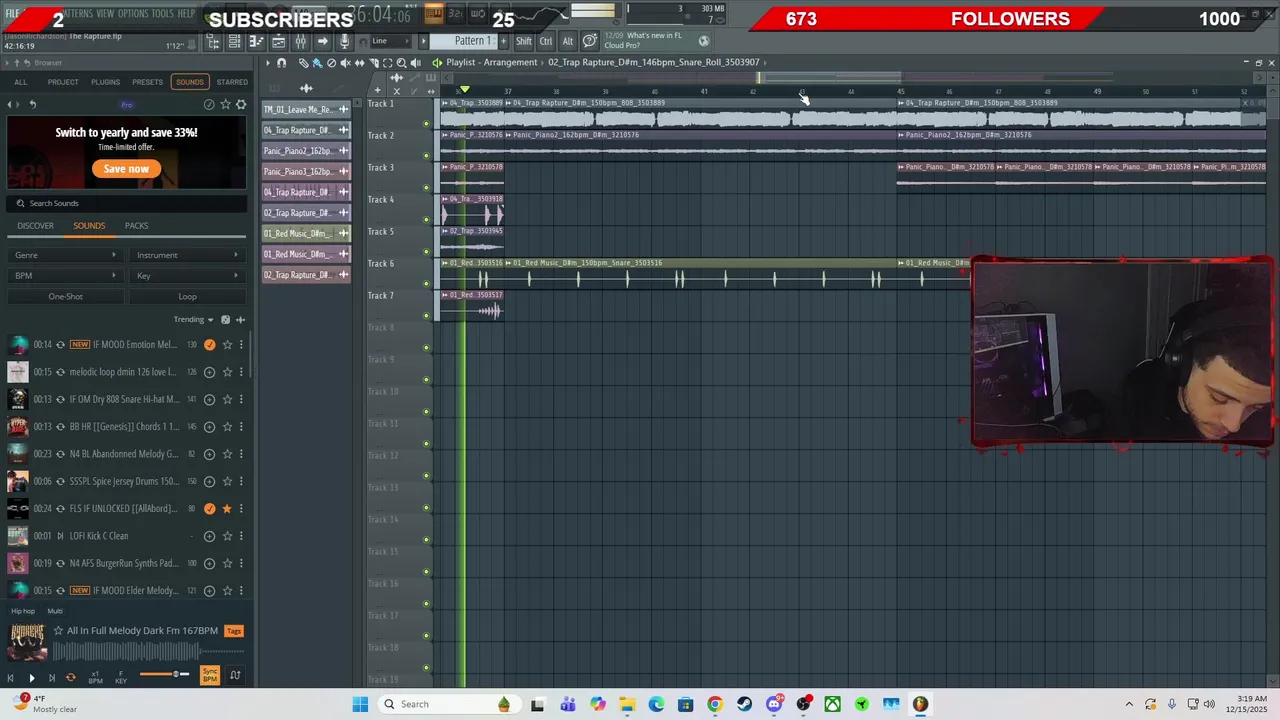
Task: Open Steam from the taskbar
Action: 744,704
